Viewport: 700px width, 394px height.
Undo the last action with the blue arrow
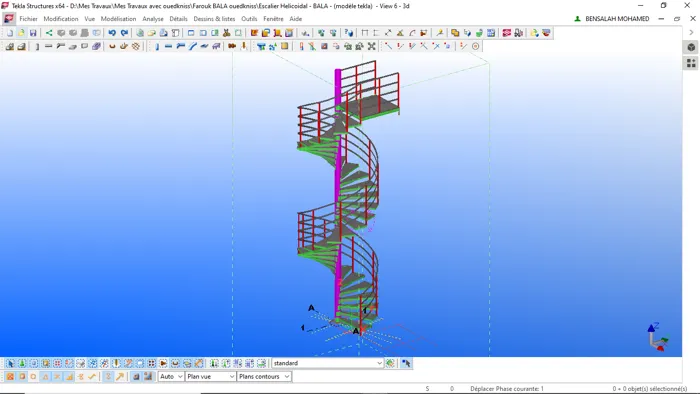tap(112, 33)
